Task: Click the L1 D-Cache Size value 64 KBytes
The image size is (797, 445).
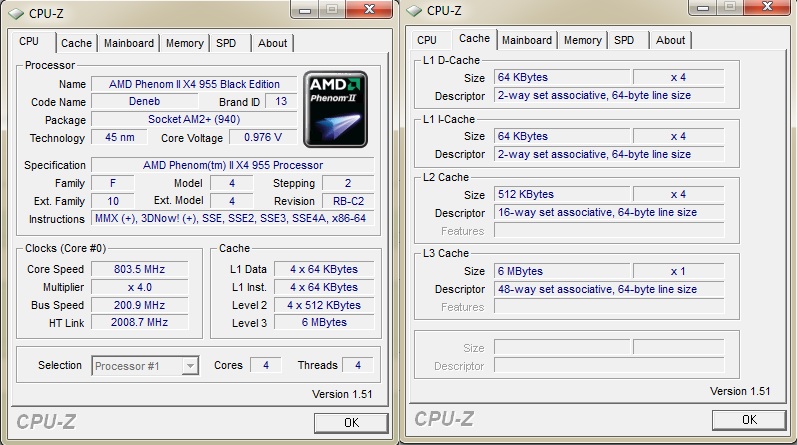Action: coord(562,77)
